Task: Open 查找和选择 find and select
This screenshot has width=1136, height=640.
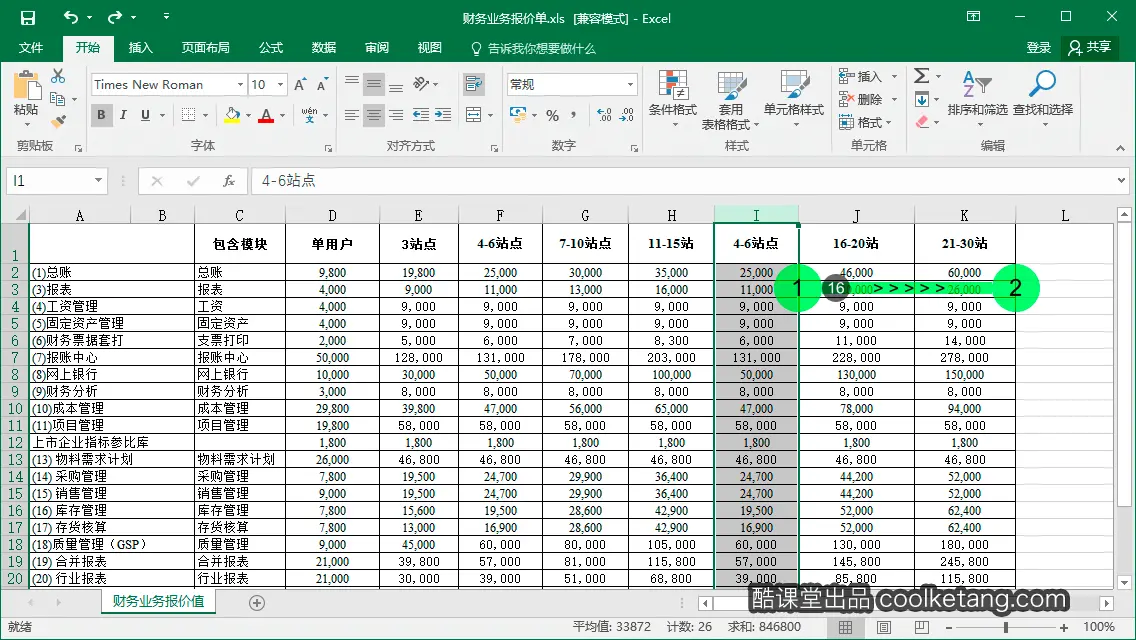Action: [x=1043, y=100]
